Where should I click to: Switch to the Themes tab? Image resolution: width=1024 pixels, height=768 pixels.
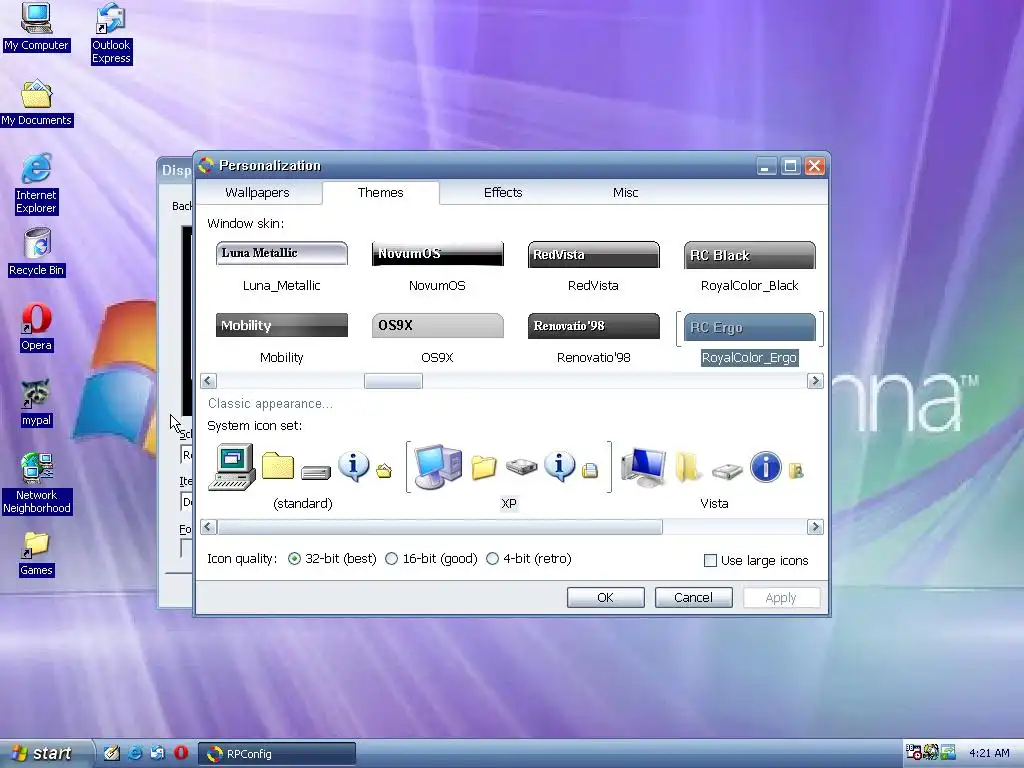click(381, 193)
